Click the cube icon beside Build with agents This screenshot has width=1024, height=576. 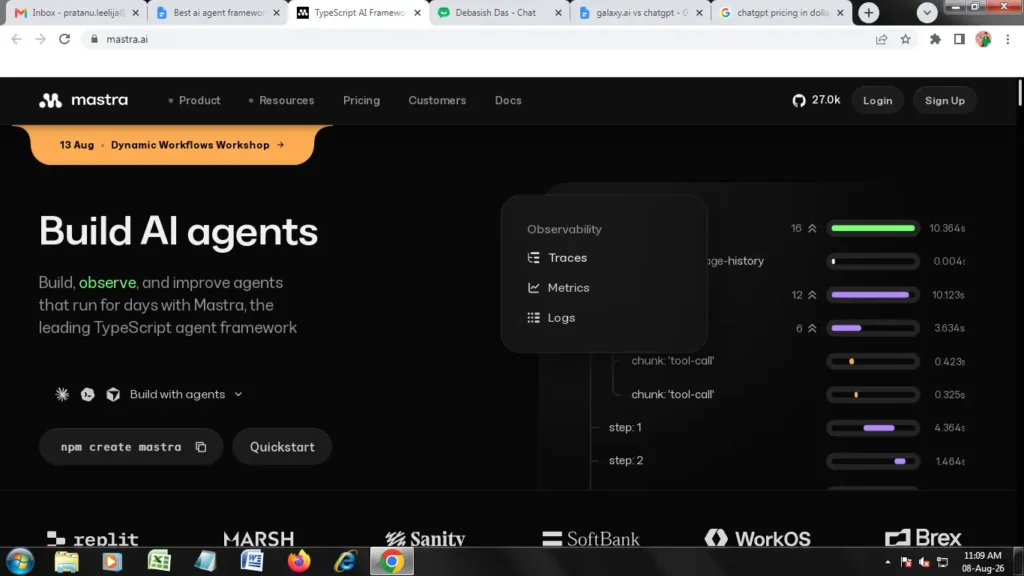pos(113,394)
